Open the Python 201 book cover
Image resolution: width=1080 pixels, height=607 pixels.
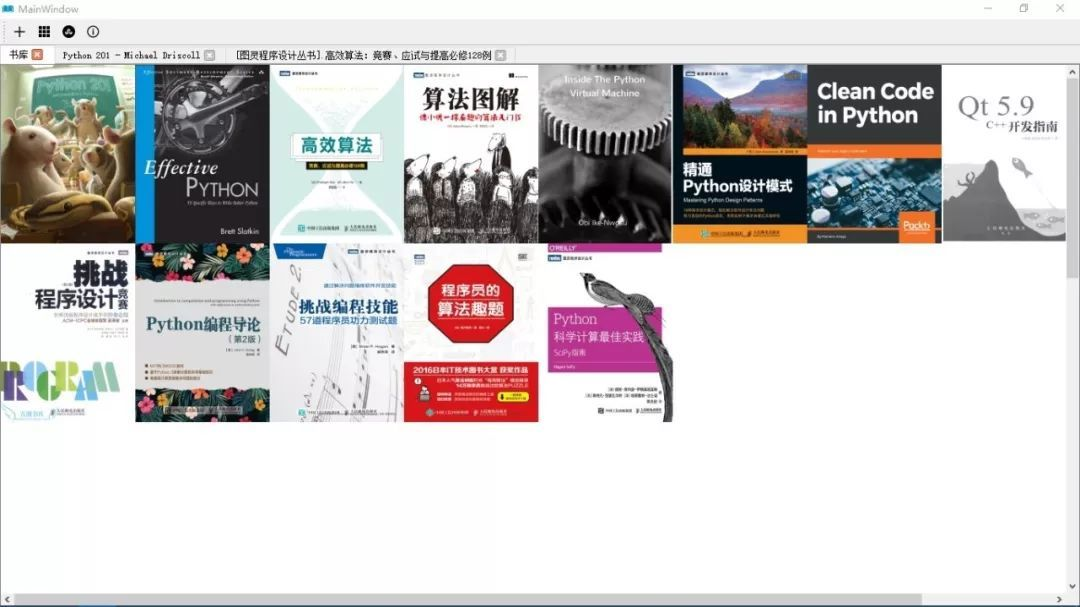(68, 154)
